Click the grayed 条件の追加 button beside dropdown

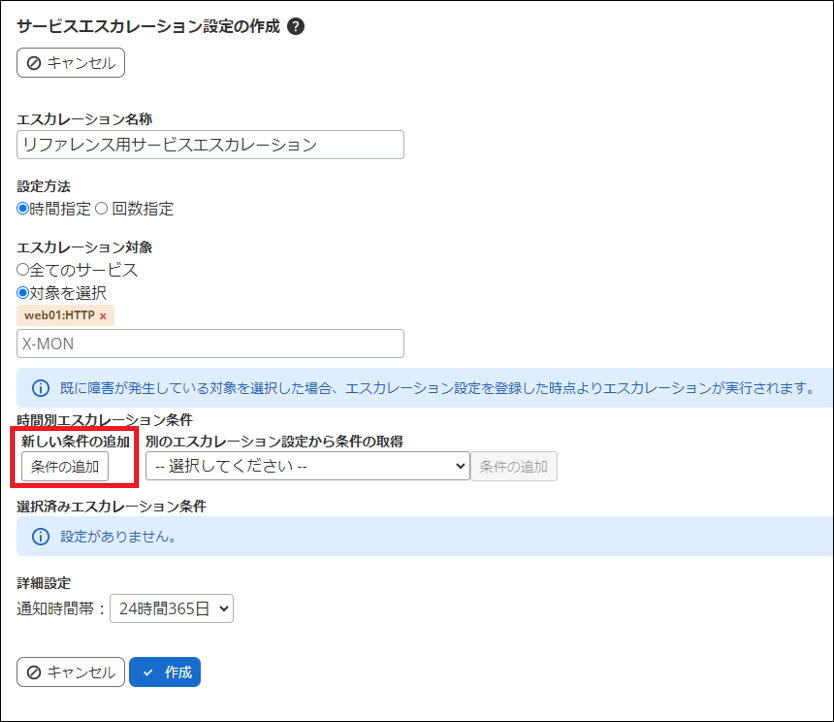pos(514,465)
